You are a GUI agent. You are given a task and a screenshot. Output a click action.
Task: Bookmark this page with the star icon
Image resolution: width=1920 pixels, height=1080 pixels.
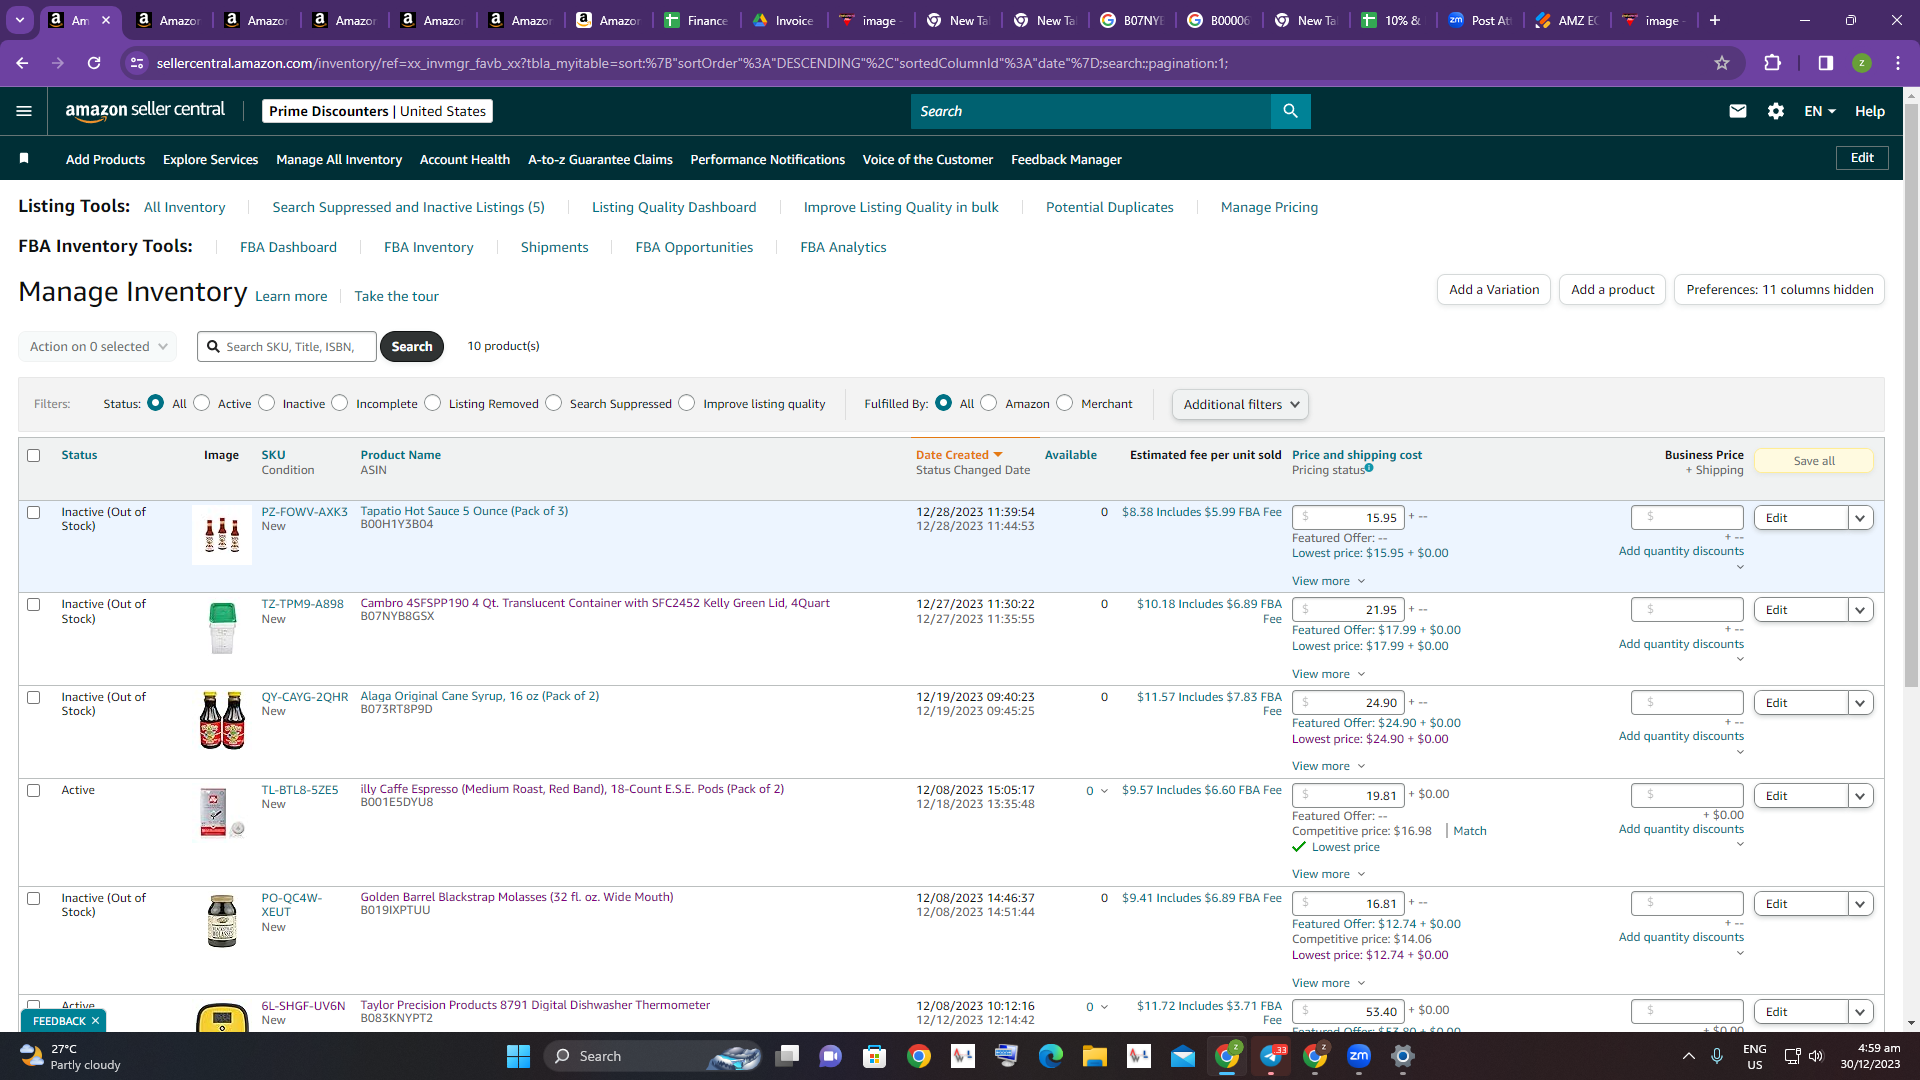coord(1722,63)
